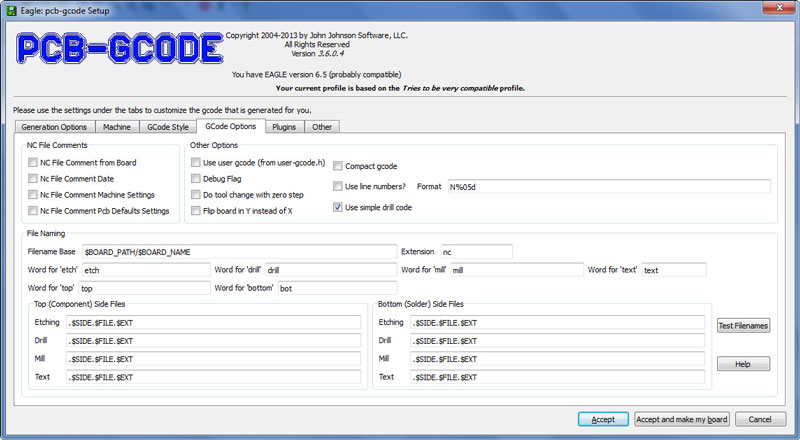Click the Word for 'etch' field
This screenshot has width=800, height=440.
click(x=146, y=270)
